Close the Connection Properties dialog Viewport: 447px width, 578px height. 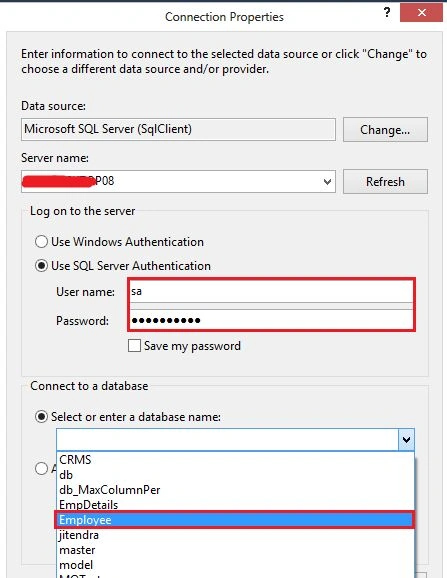coord(422,13)
